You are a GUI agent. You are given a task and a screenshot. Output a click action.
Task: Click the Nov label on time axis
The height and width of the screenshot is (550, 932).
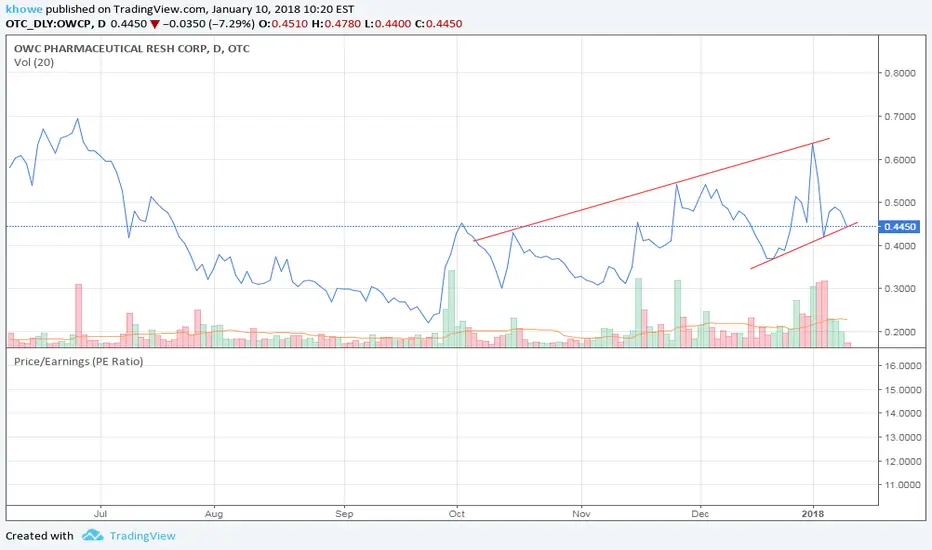coord(581,513)
